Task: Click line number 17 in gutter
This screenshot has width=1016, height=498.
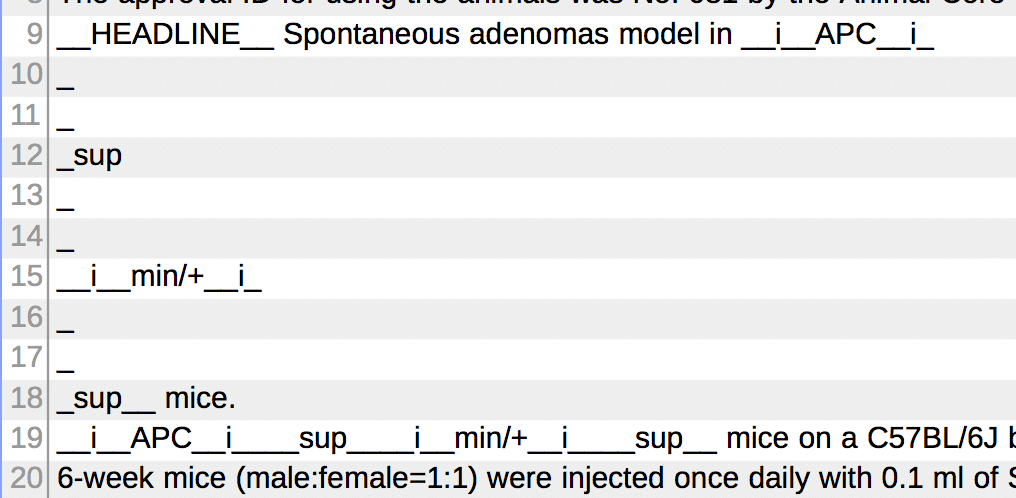Action: (x=27, y=357)
